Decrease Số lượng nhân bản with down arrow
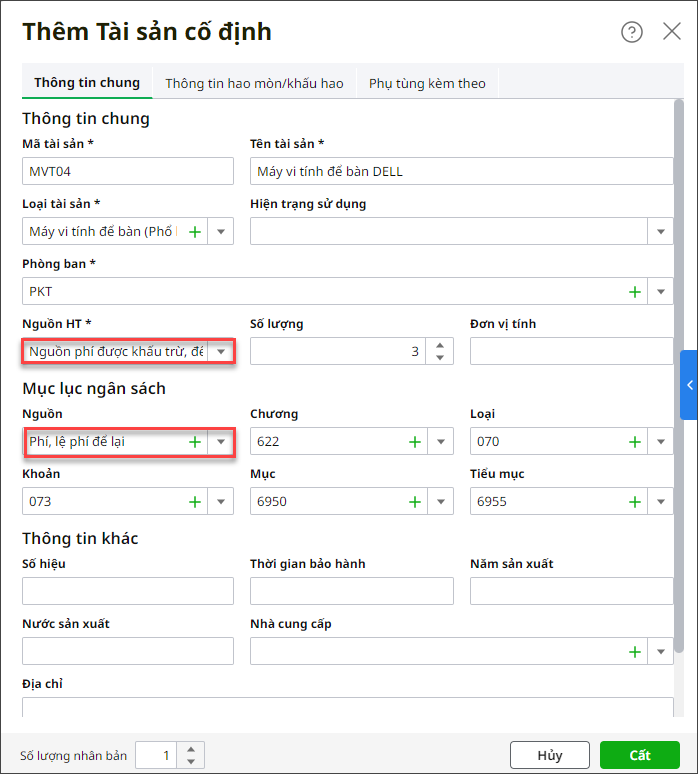This screenshot has height=774, width=698. [x=191, y=761]
